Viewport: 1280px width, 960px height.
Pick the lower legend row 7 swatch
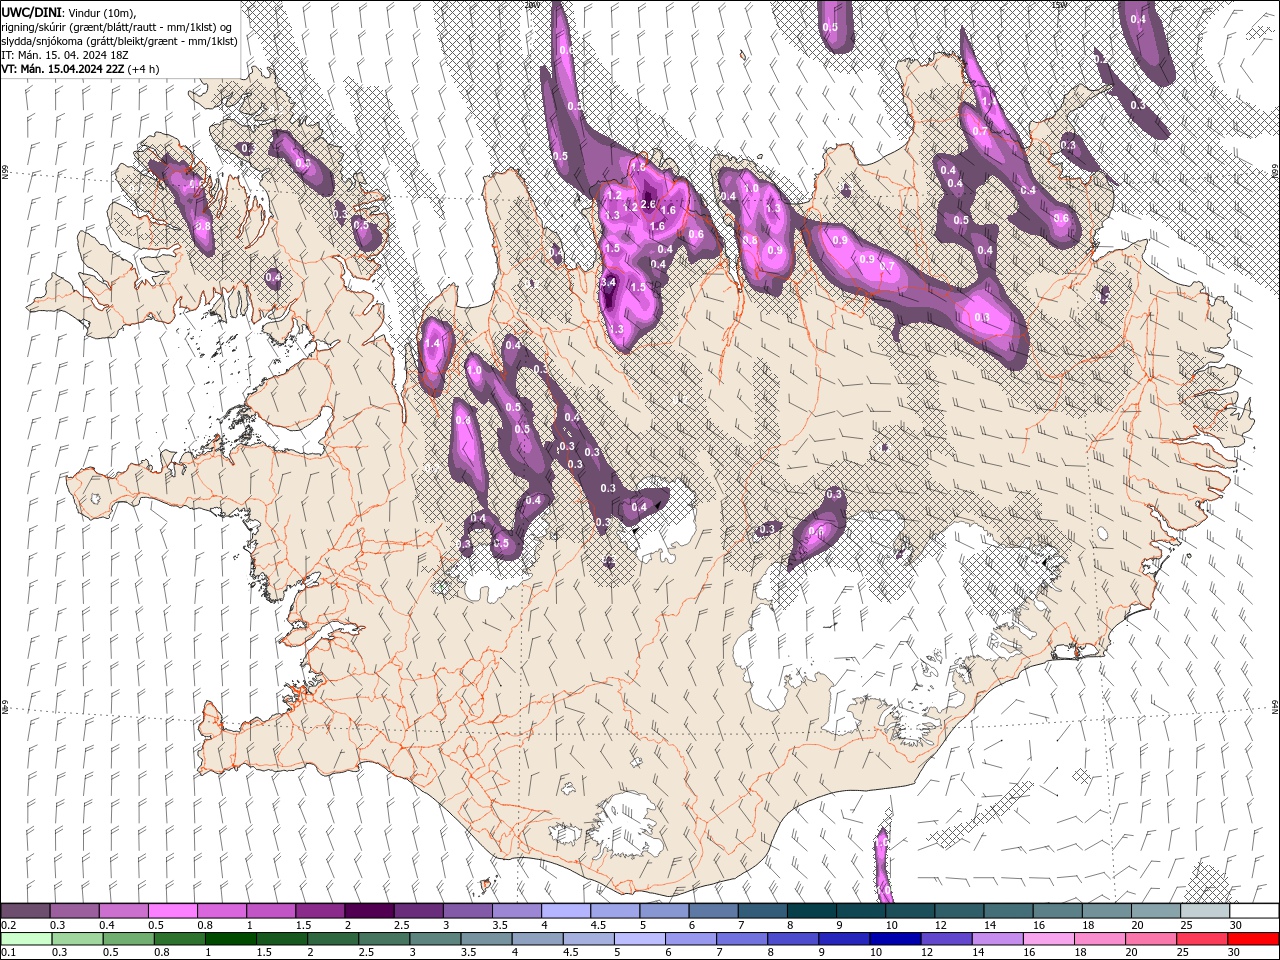click(742, 939)
